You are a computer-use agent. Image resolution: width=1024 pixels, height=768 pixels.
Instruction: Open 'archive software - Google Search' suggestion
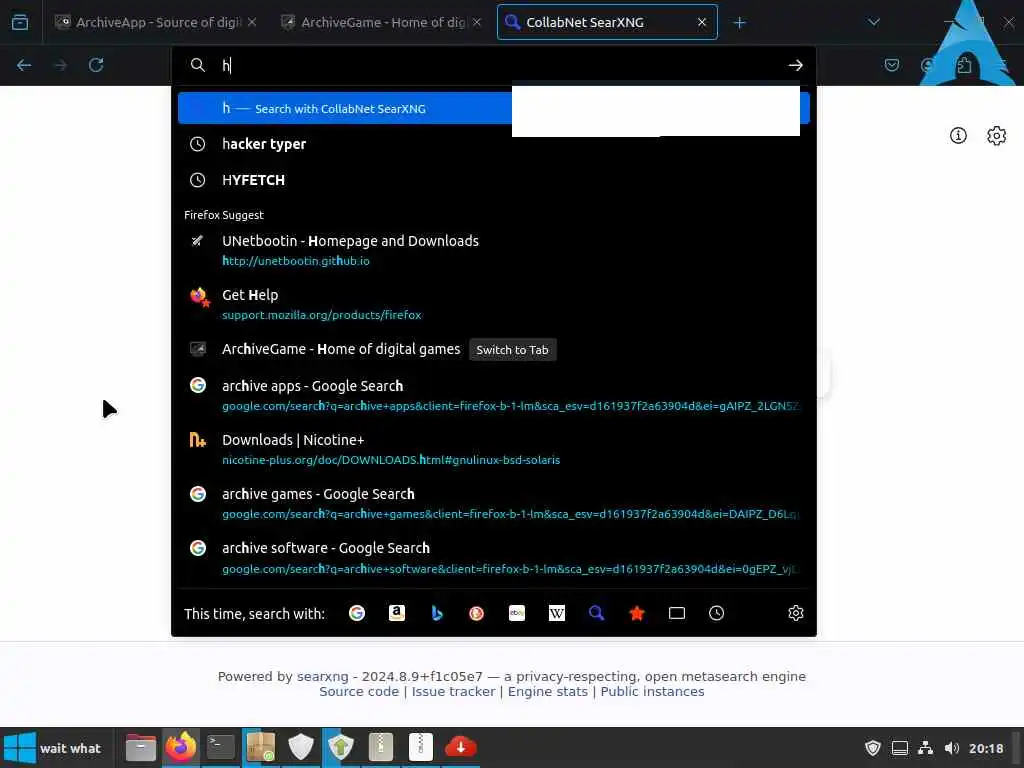(x=493, y=558)
